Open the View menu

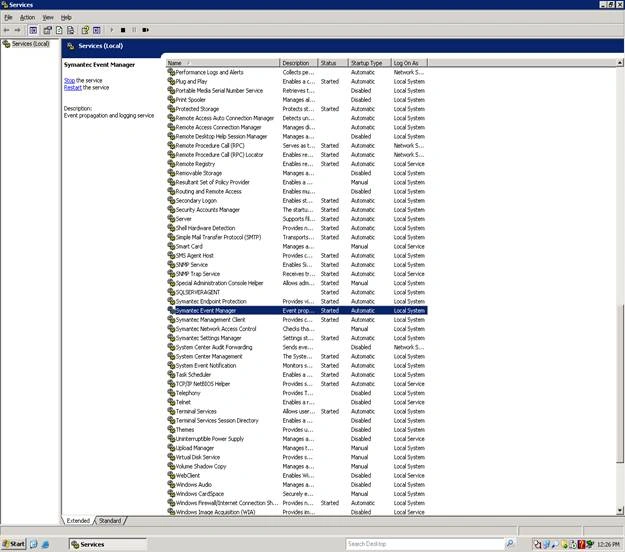(x=48, y=18)
